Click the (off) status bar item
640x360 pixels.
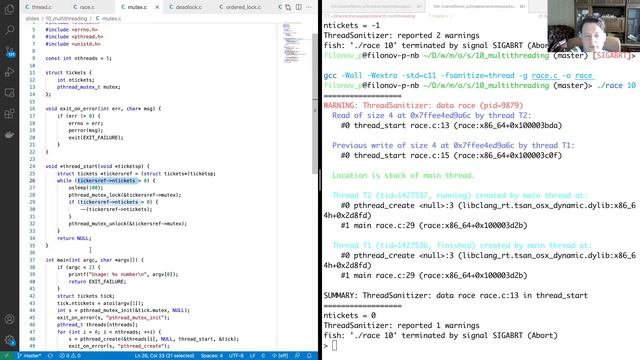click(x=280, y=356)
